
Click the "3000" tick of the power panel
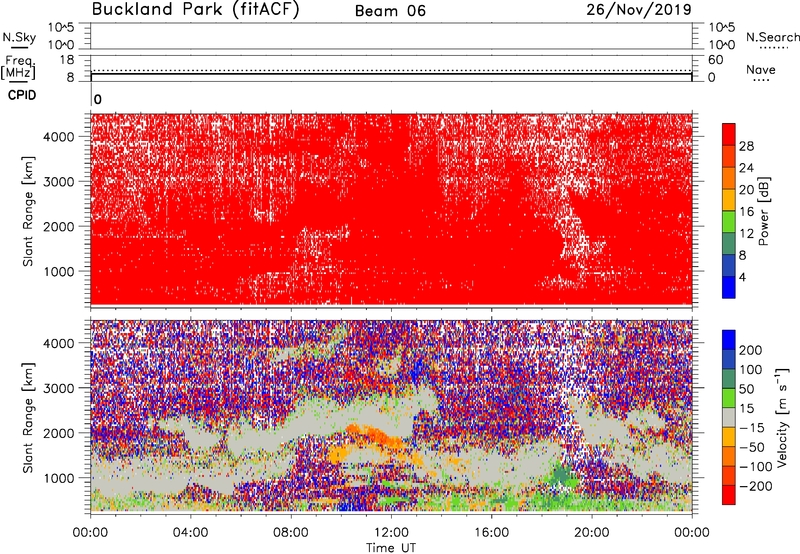(58, 182)
